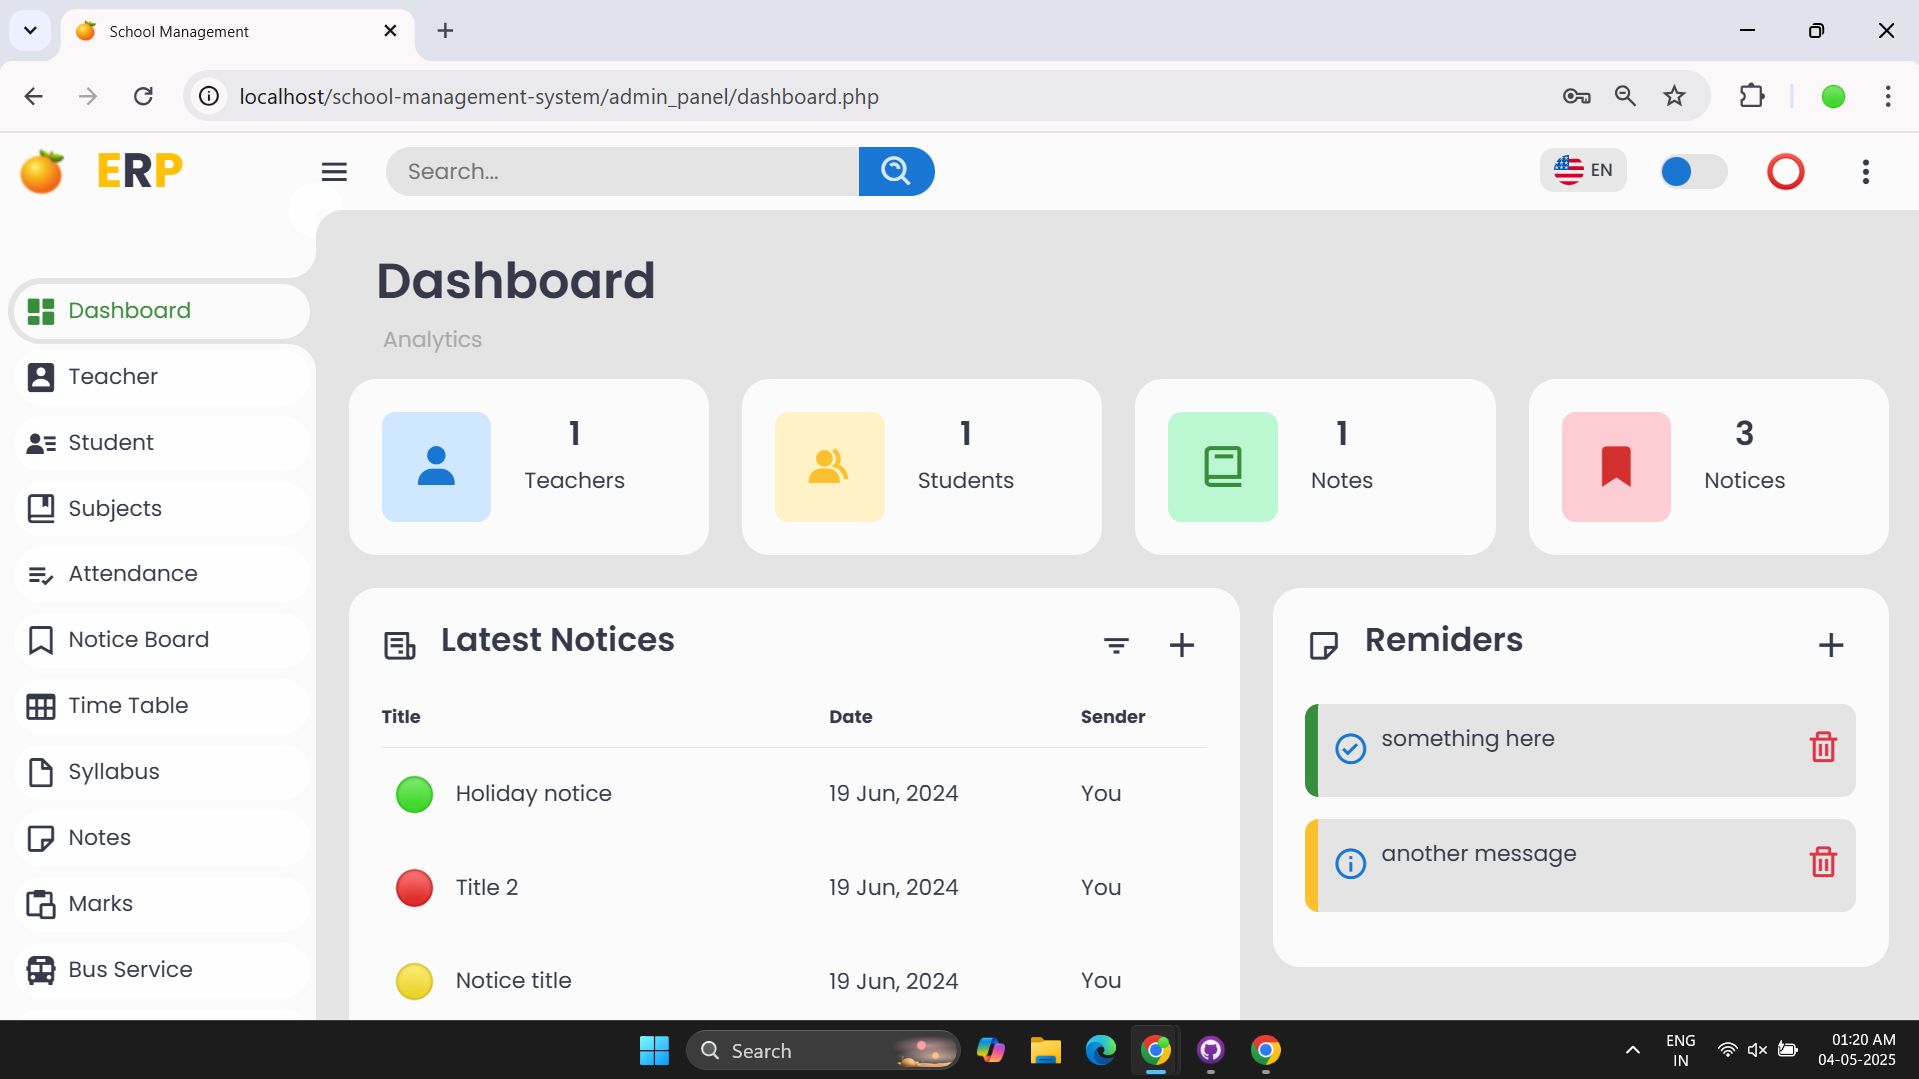Viewport: 1919px width, 1079px height.
Task: Click the blue search magnifier button
Action: pos(896,172)
